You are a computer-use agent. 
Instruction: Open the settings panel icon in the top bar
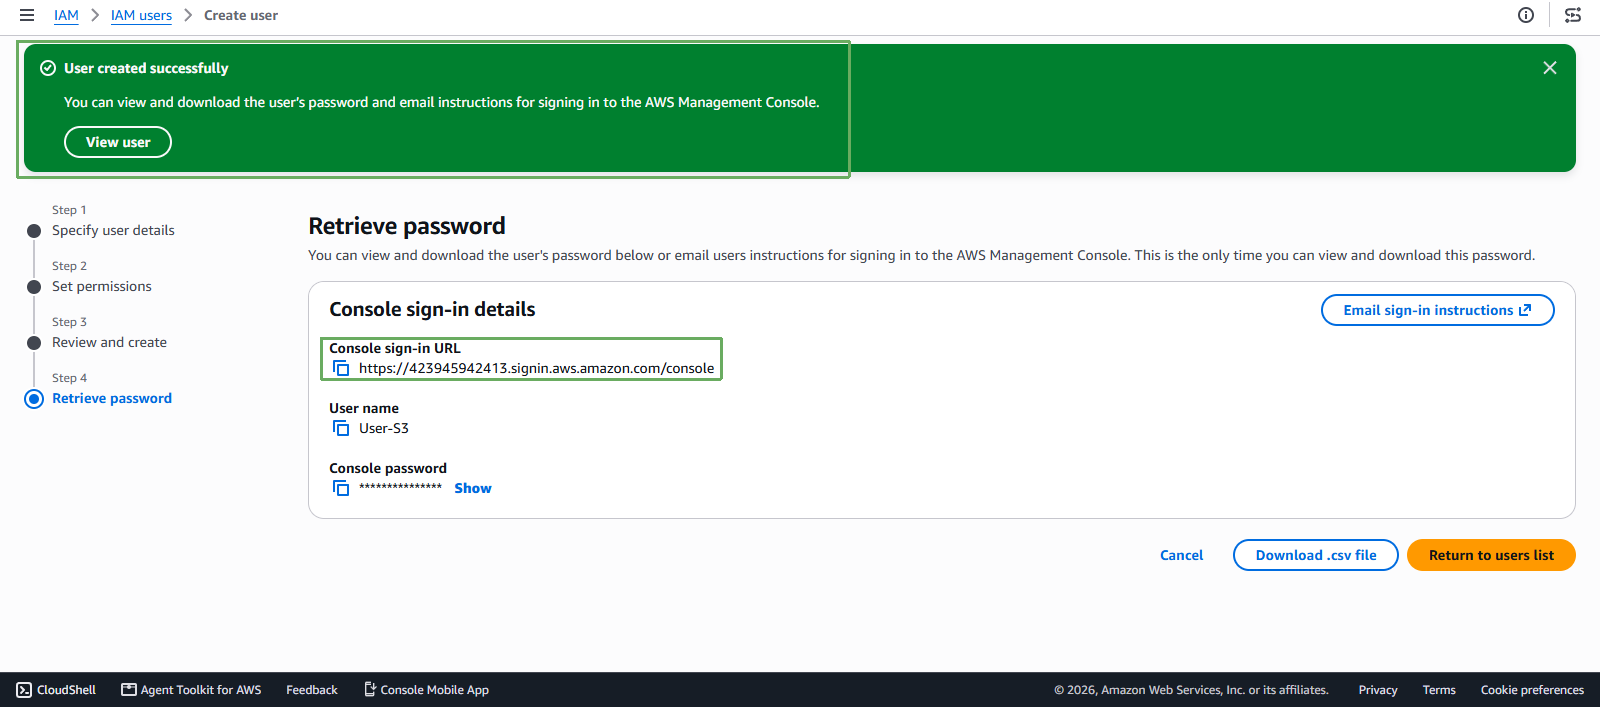click(1573, 15)
